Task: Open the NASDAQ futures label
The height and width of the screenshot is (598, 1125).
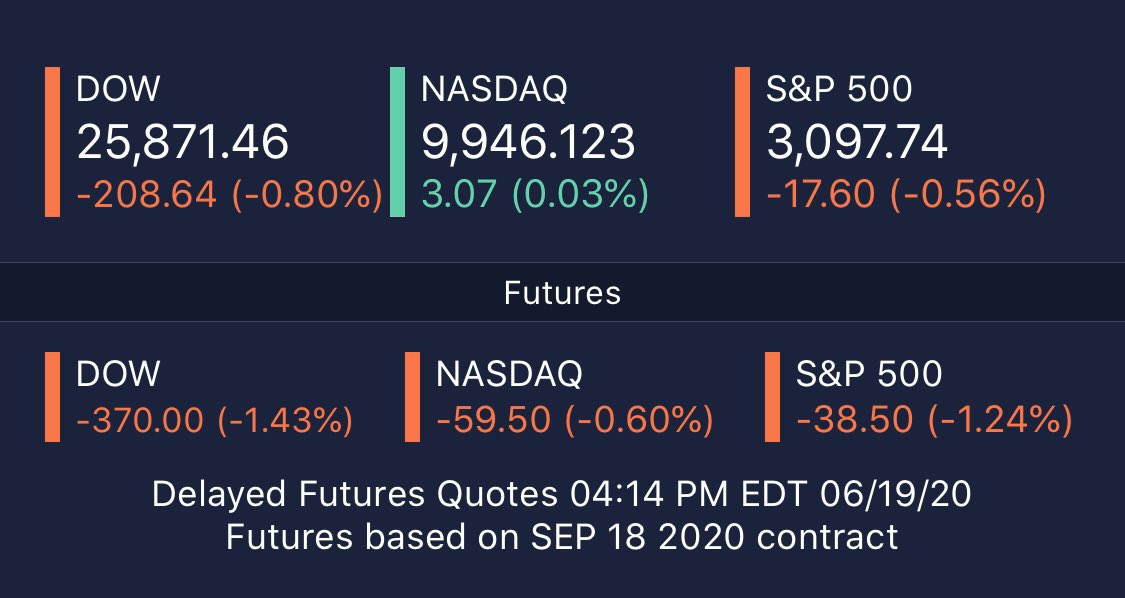Action: pyautogui.click(x=509, y=374)
